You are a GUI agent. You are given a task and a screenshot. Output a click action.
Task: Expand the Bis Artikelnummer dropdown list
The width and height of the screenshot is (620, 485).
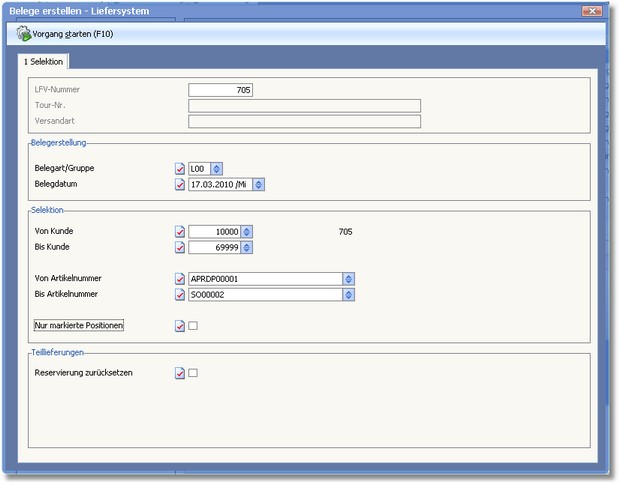(x=348, y=295)
